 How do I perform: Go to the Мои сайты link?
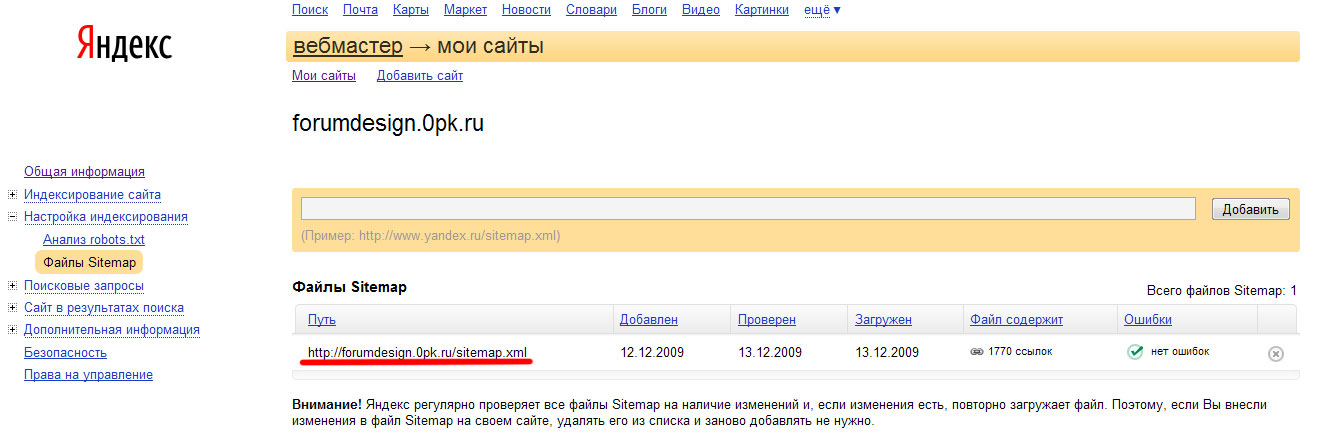coord(324,76)
